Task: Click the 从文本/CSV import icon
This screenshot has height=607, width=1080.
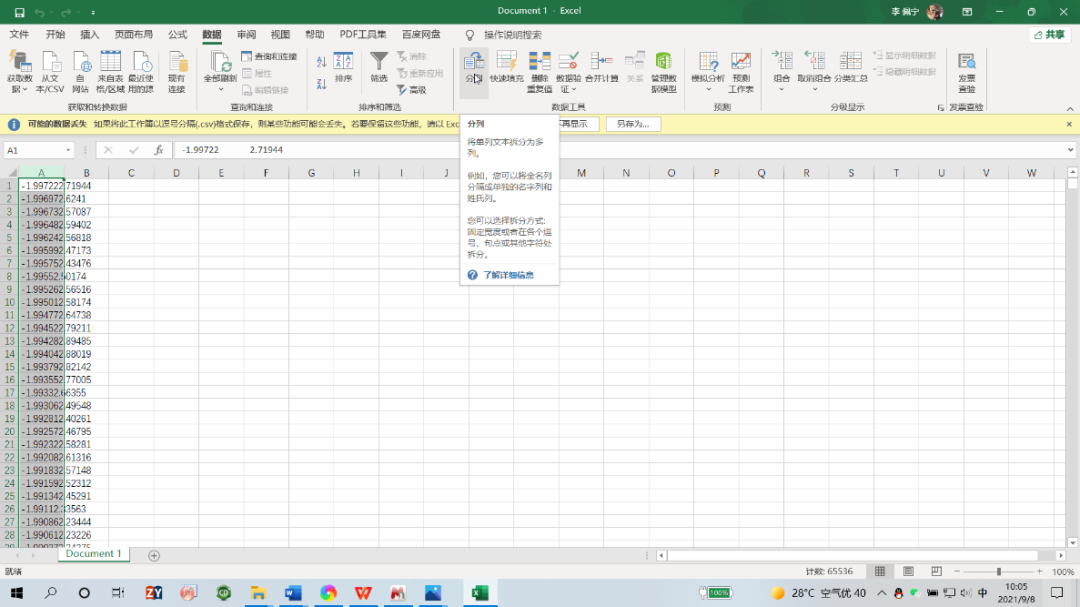Action: tap(50, 72)
